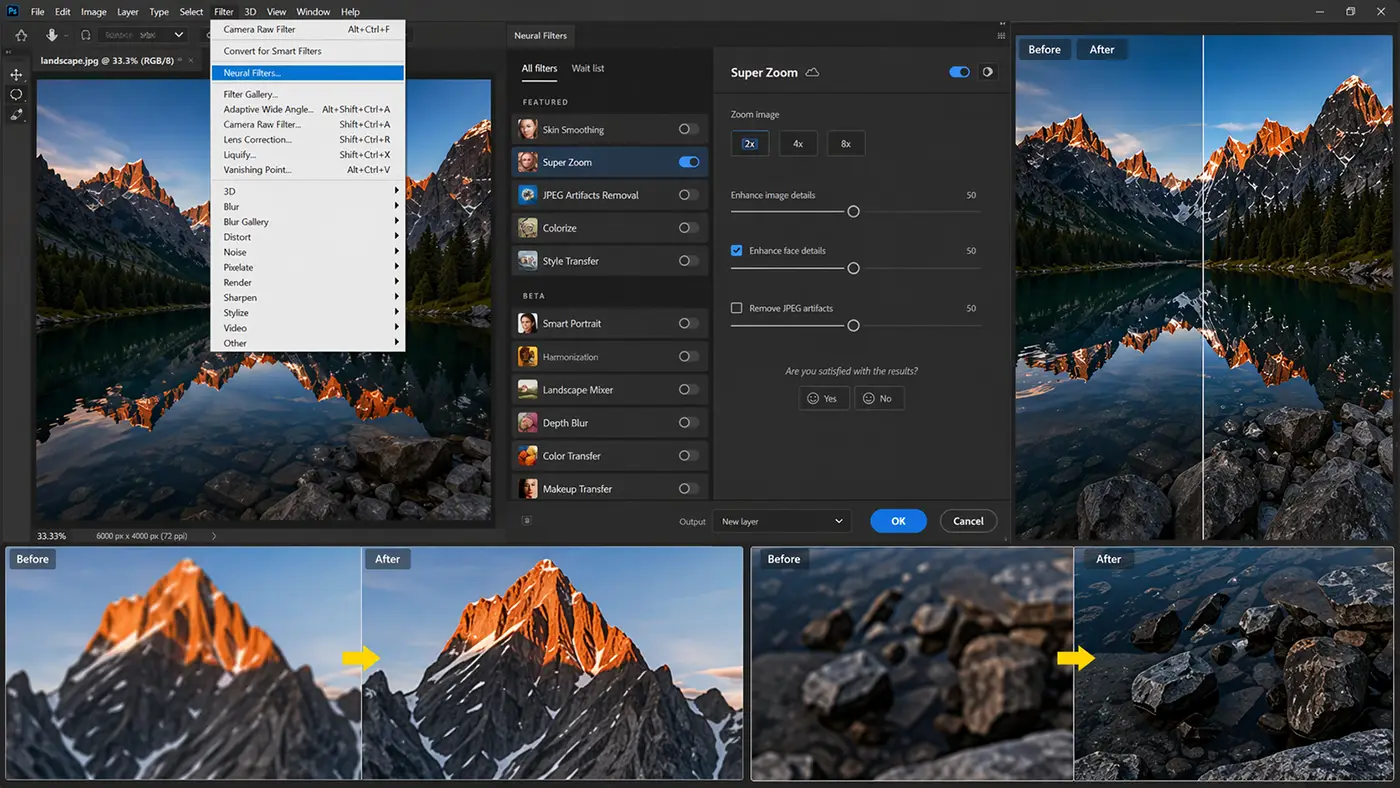Click the Makeup Transfer filter thumbnail icon
Viewport: 1400px width, 788px height.
(527, 488)
